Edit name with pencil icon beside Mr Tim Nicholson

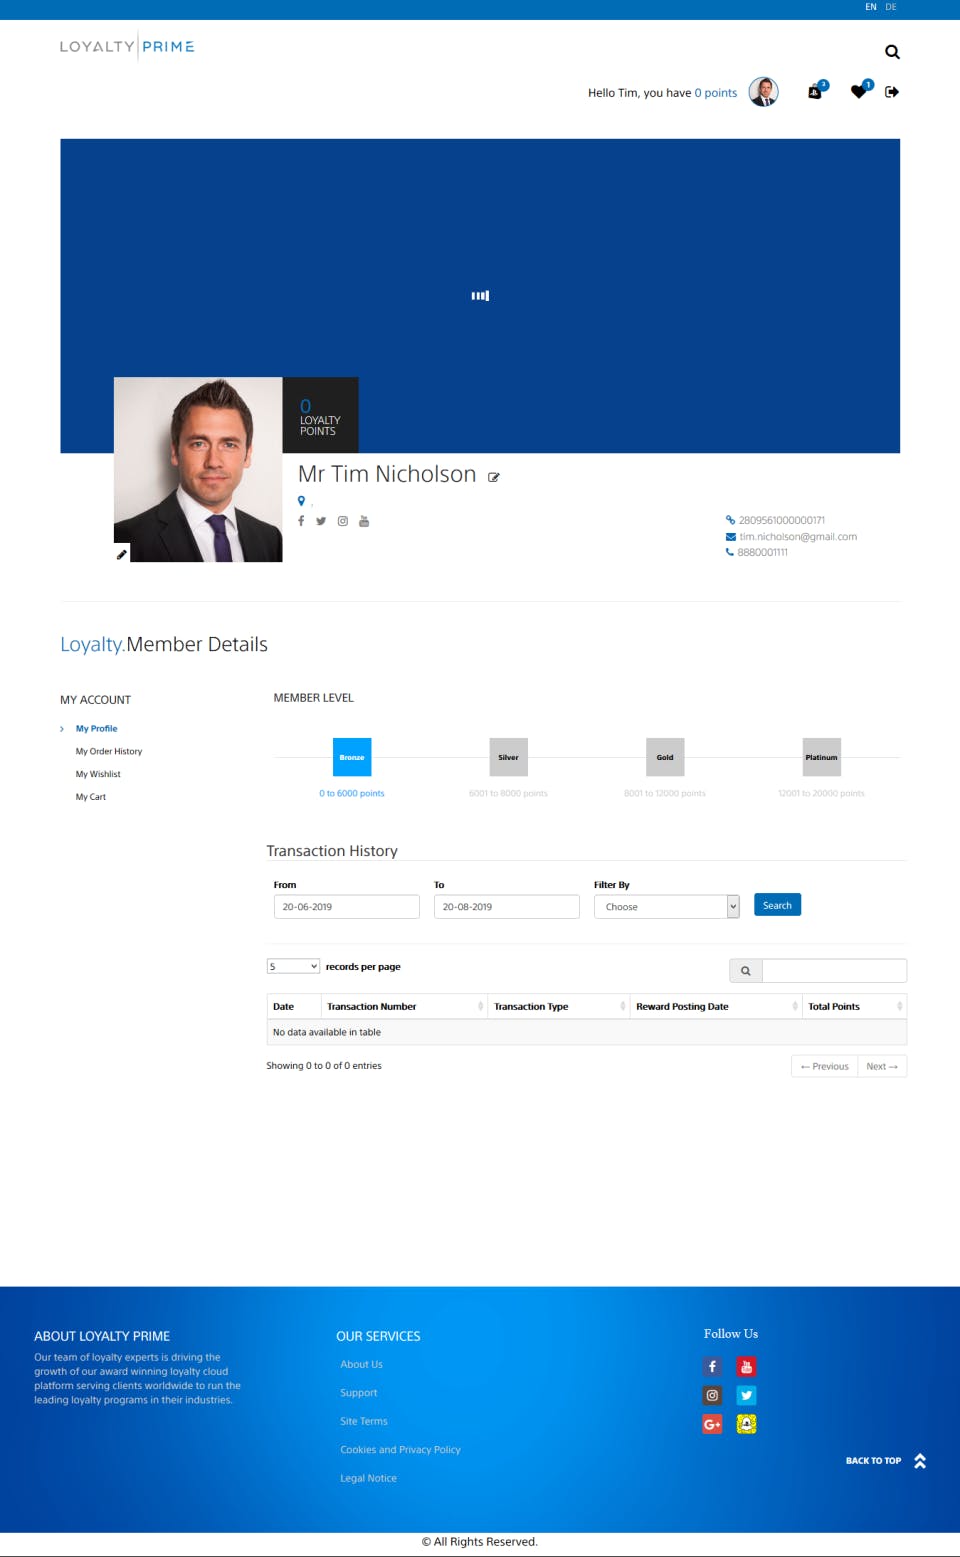click(494, 477)
